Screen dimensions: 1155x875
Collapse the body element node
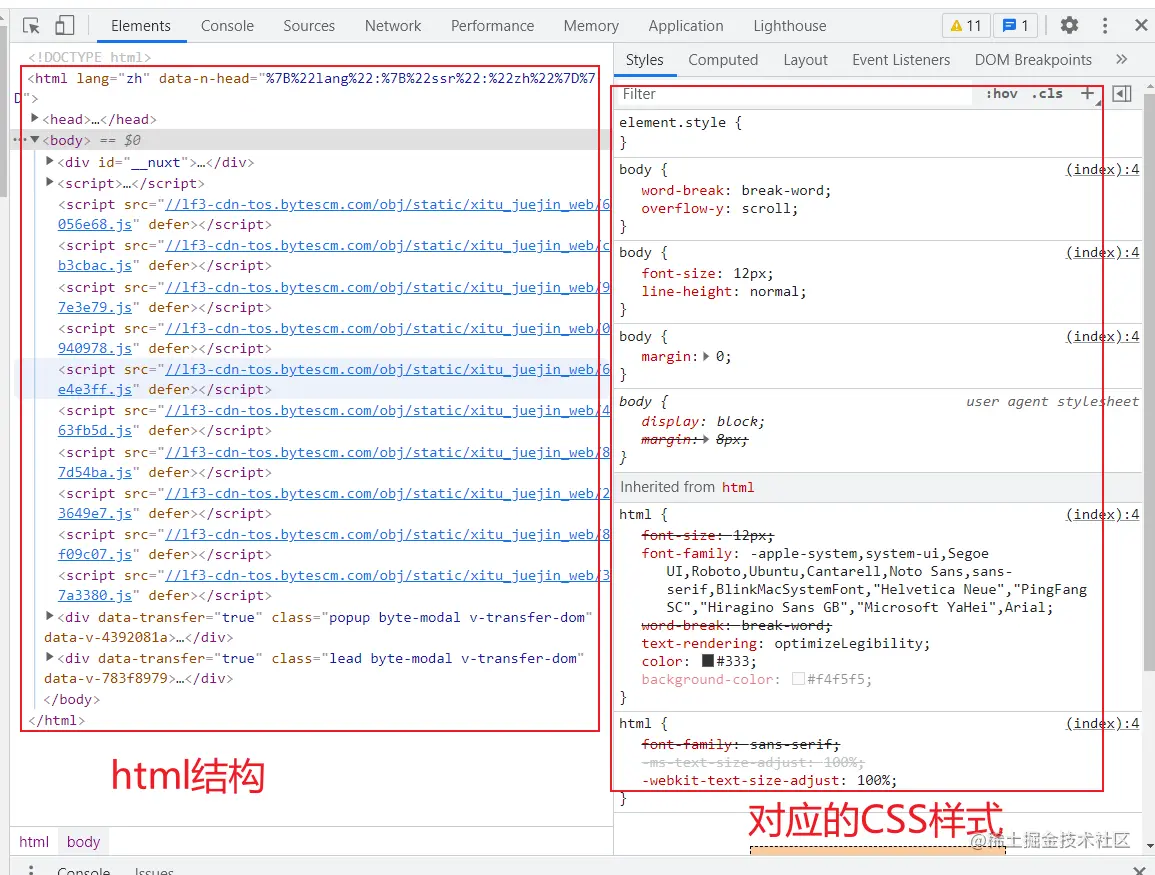[x=34, y=139]
